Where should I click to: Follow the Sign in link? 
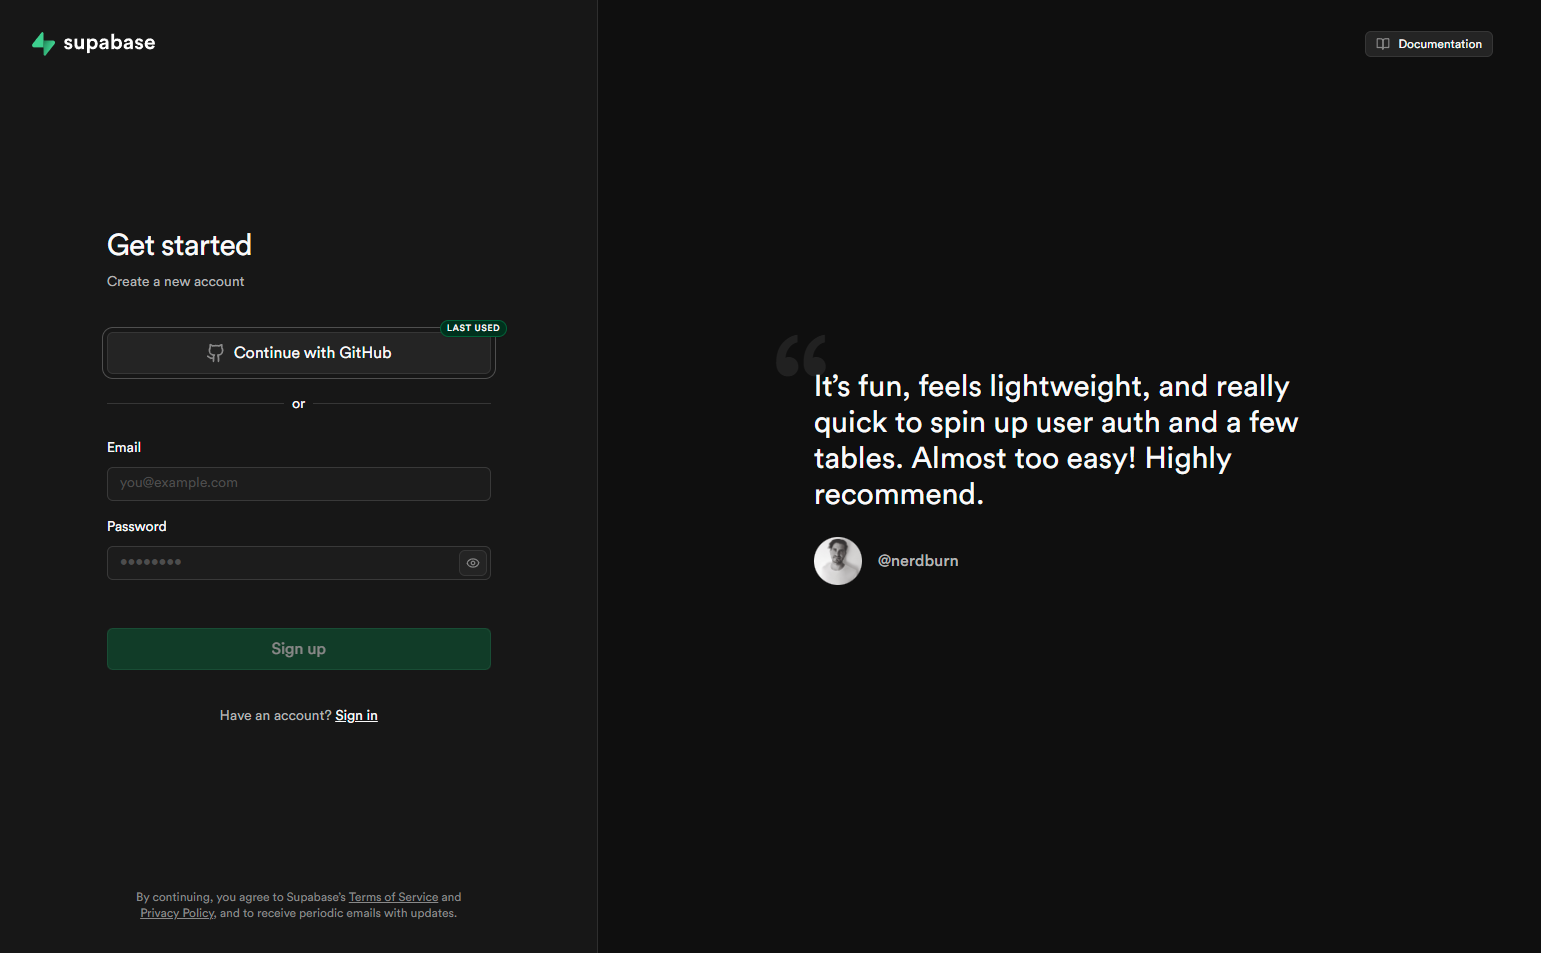pyautogui.click(x=356, y=716)
